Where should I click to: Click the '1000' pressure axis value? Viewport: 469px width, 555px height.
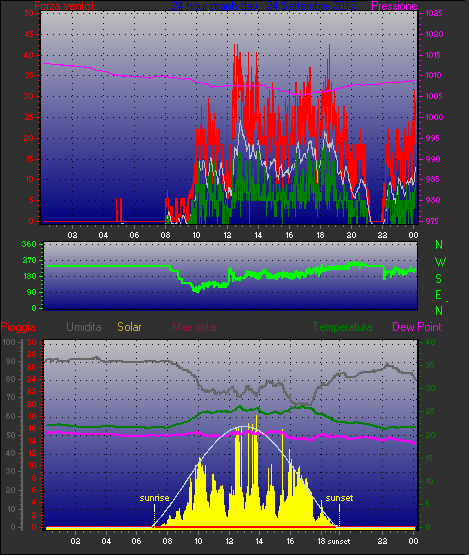(x=434, y=117)
